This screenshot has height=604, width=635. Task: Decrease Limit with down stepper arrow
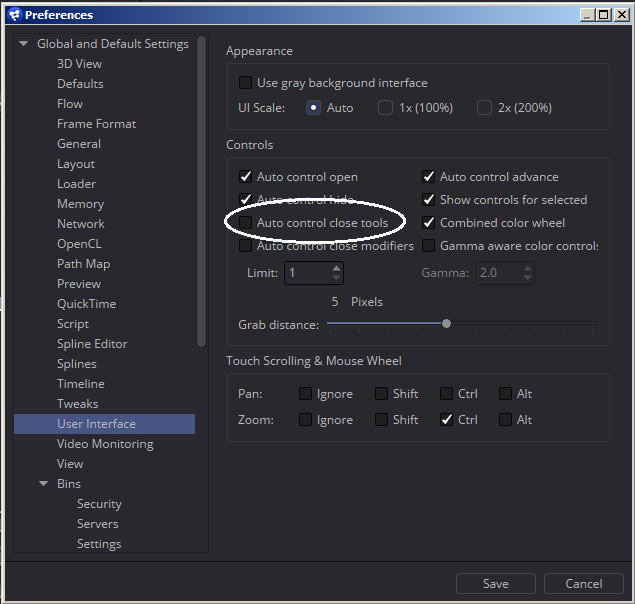point(337,278)
